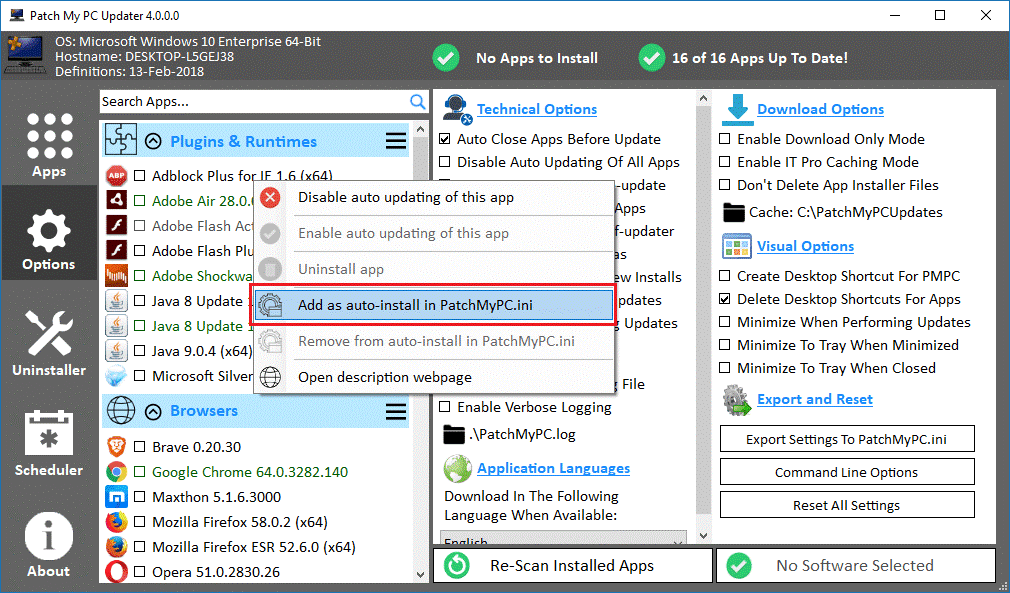Click the Google Chrome icon

click(117, 471)
